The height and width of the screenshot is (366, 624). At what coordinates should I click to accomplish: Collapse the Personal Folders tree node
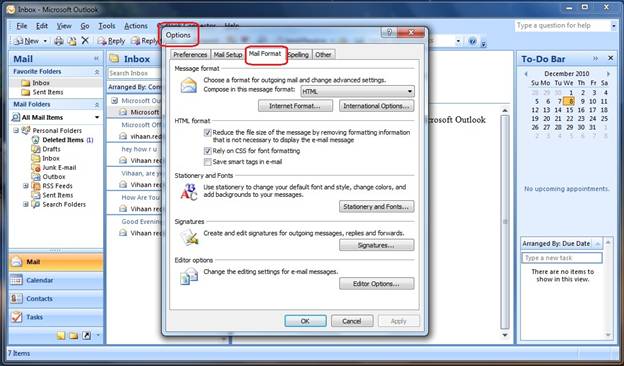click(16, 130)
